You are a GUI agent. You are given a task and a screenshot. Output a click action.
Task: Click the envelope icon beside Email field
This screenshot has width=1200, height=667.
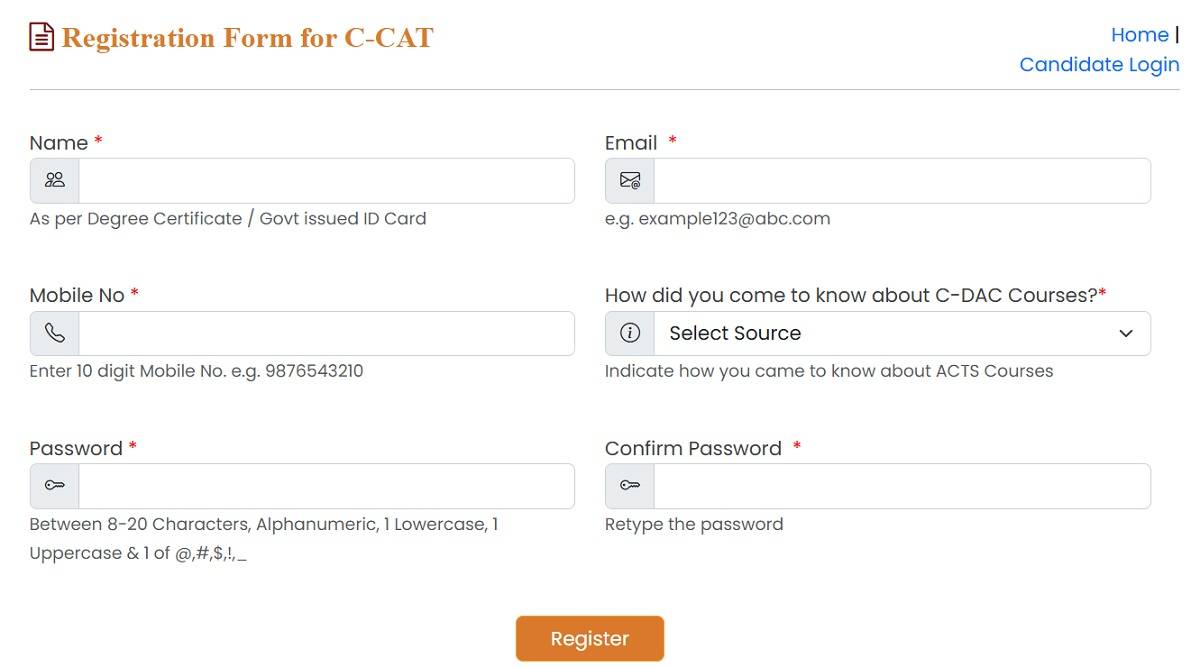[x=630, y=180]
